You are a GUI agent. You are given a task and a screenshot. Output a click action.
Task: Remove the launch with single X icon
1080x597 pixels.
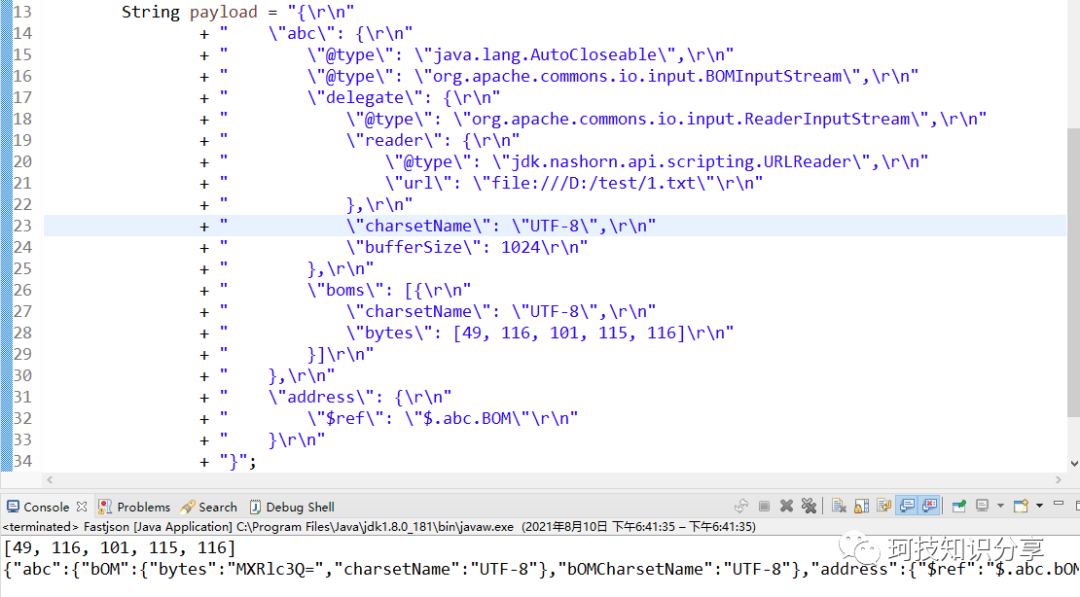coord(787,506)
